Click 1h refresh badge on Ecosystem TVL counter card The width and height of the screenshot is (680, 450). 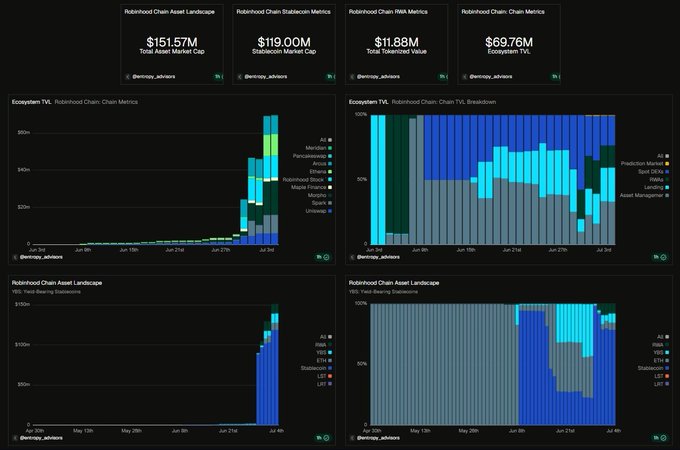tap(555, 77)
